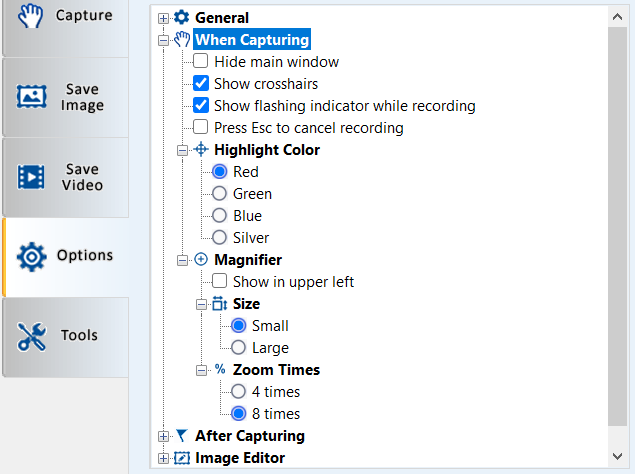
Task: Click the scrollbar down arrow
Action: tap(618, 456)
